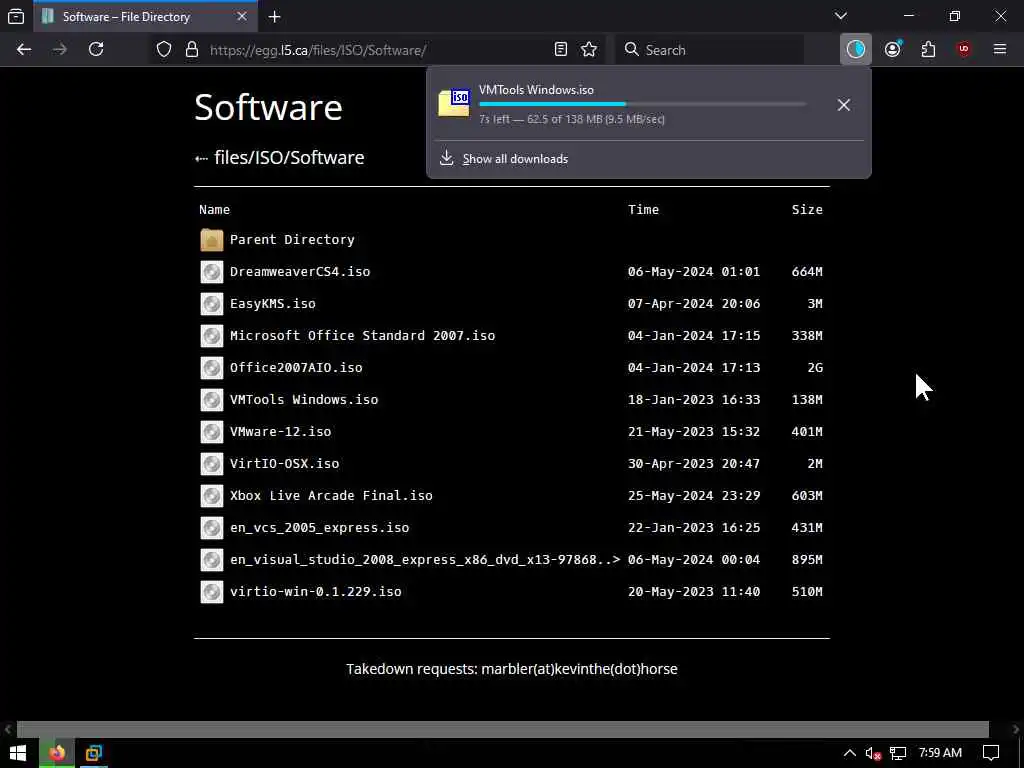
Task: Click the forward navigation arrow
Action: pyautogui.click(x=60, y=50)
